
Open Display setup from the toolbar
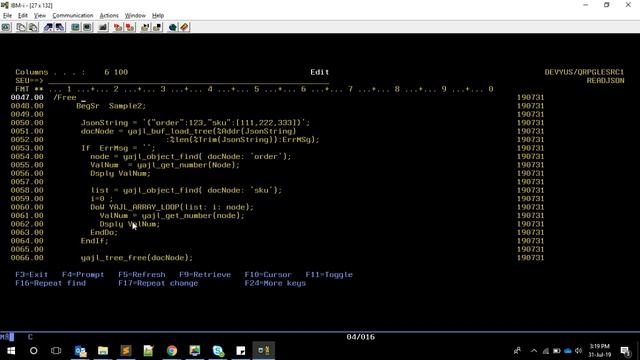tap(76, 27)
